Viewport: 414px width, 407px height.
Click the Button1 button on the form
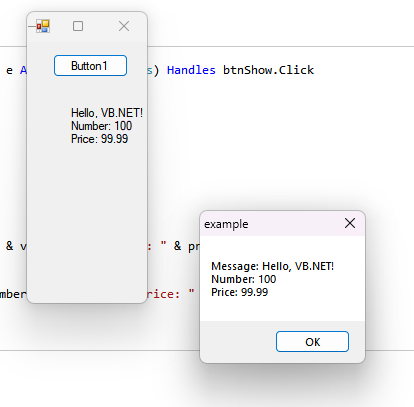(90, 66)
